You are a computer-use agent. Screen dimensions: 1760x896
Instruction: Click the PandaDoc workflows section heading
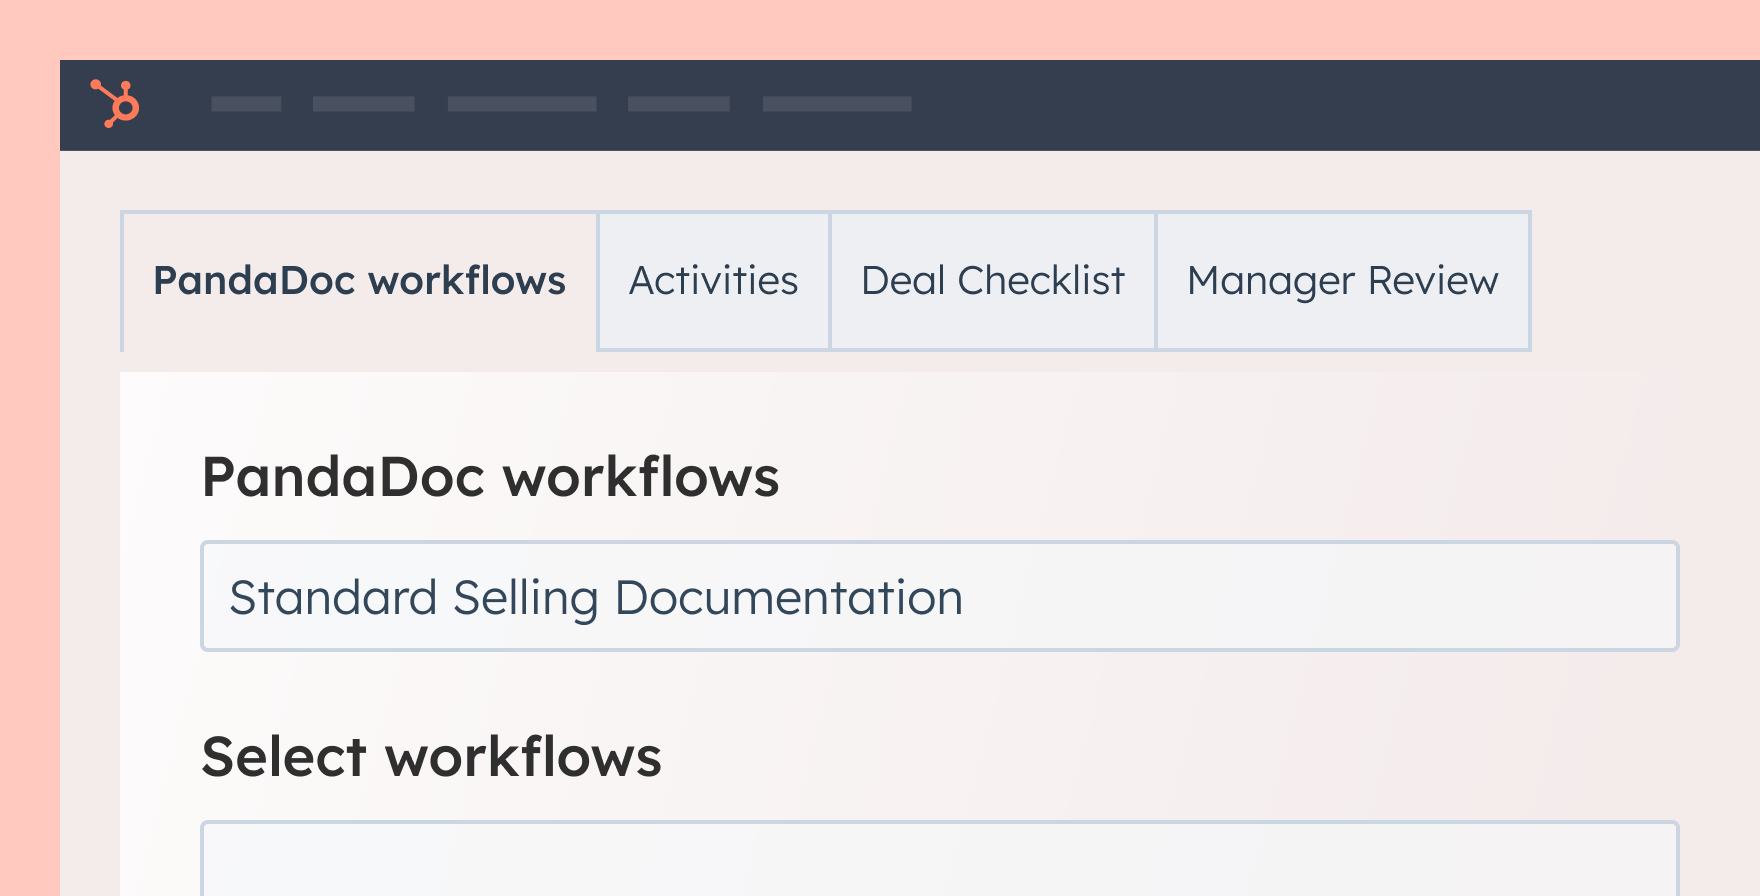point(490,477)
